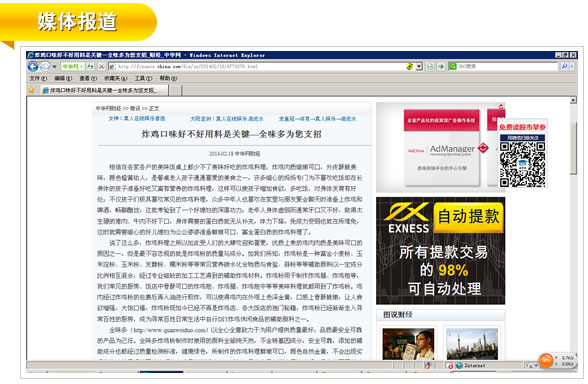Click the article date line 2014-02-18 中华网财经

click(235, 153)
